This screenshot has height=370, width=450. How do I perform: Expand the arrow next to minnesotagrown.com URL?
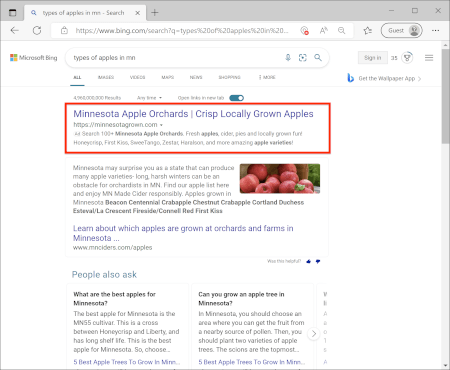(x=161, y=125)
